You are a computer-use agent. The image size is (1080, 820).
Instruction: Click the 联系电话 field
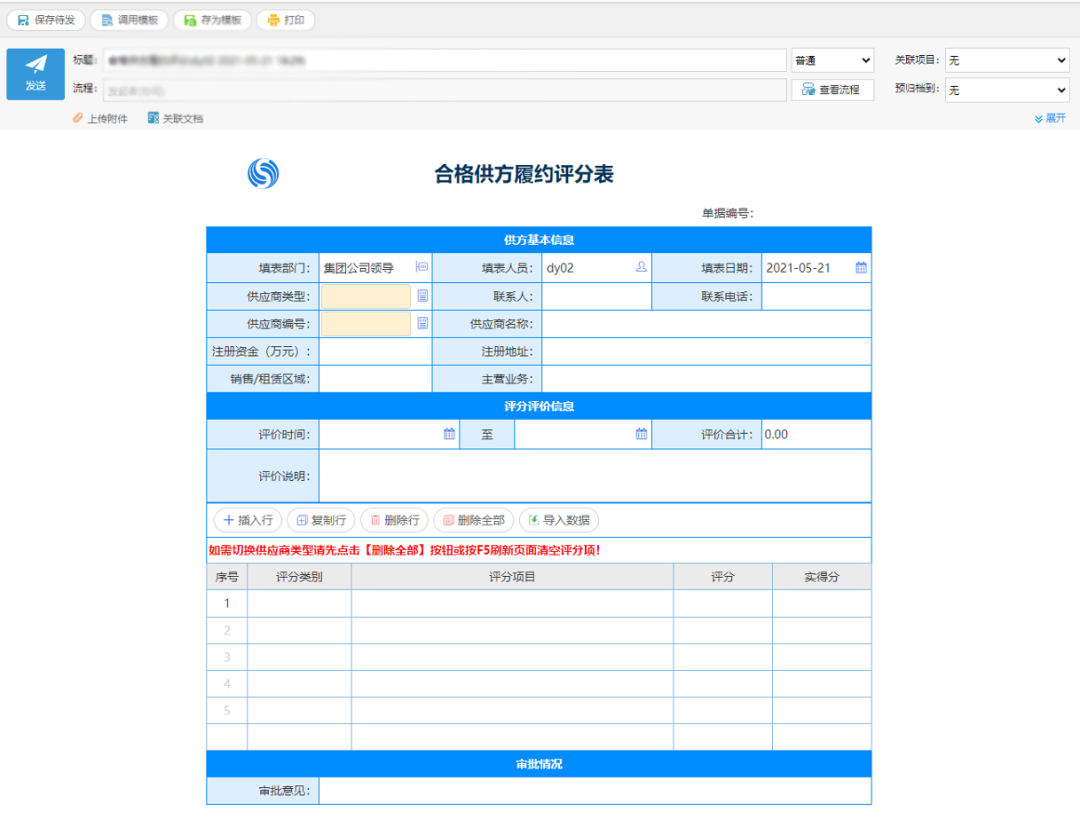(816, 297)
